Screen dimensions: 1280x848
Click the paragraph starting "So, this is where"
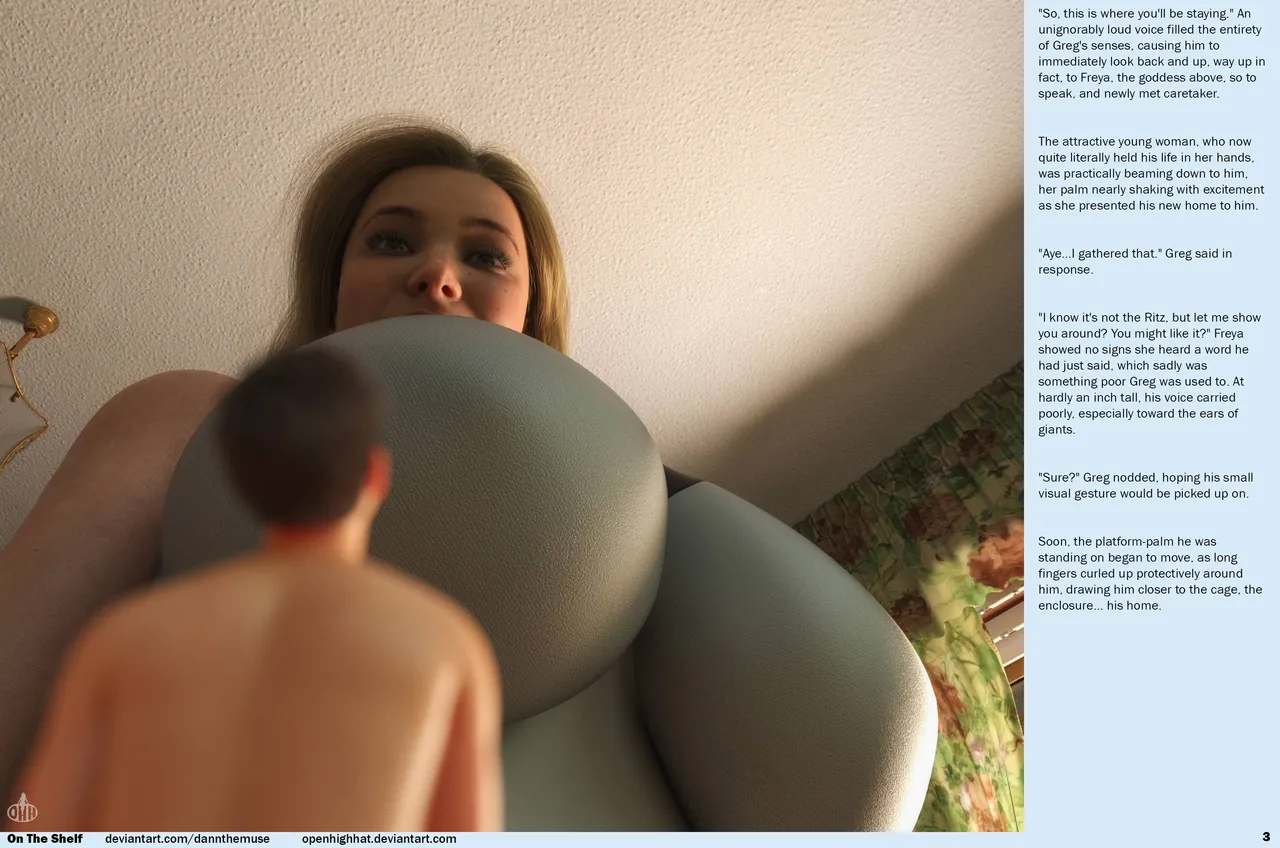1151,53
